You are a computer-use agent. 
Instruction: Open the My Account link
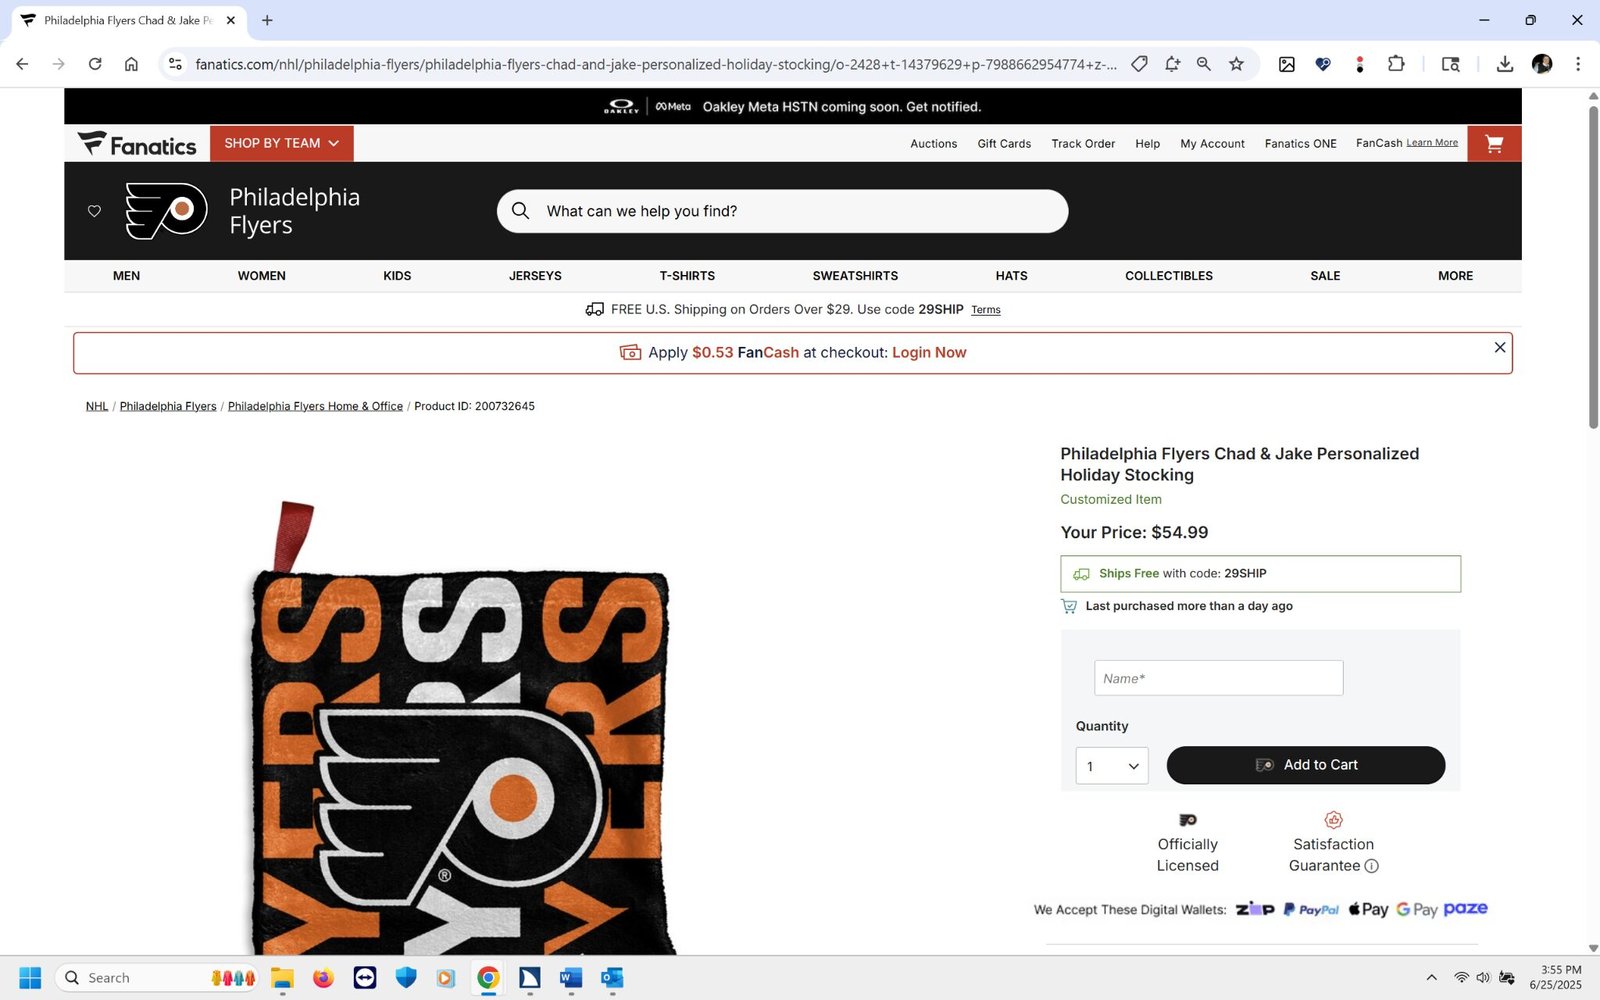coord(1212,144)
